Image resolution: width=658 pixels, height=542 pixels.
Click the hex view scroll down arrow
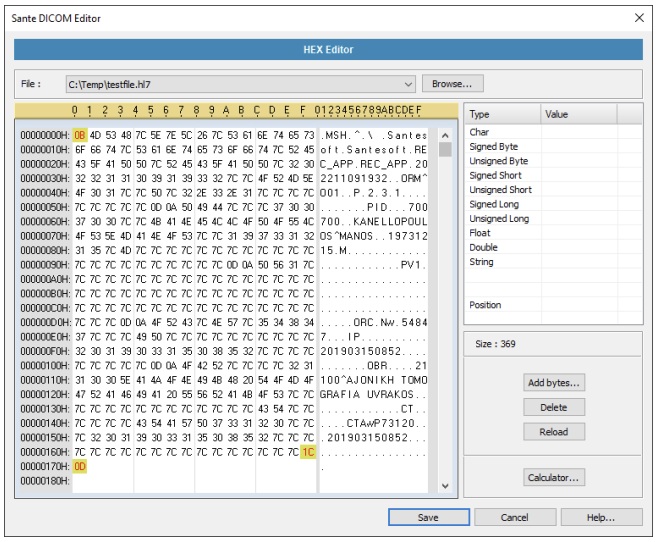pyautogui.click(x=445, y=486)
